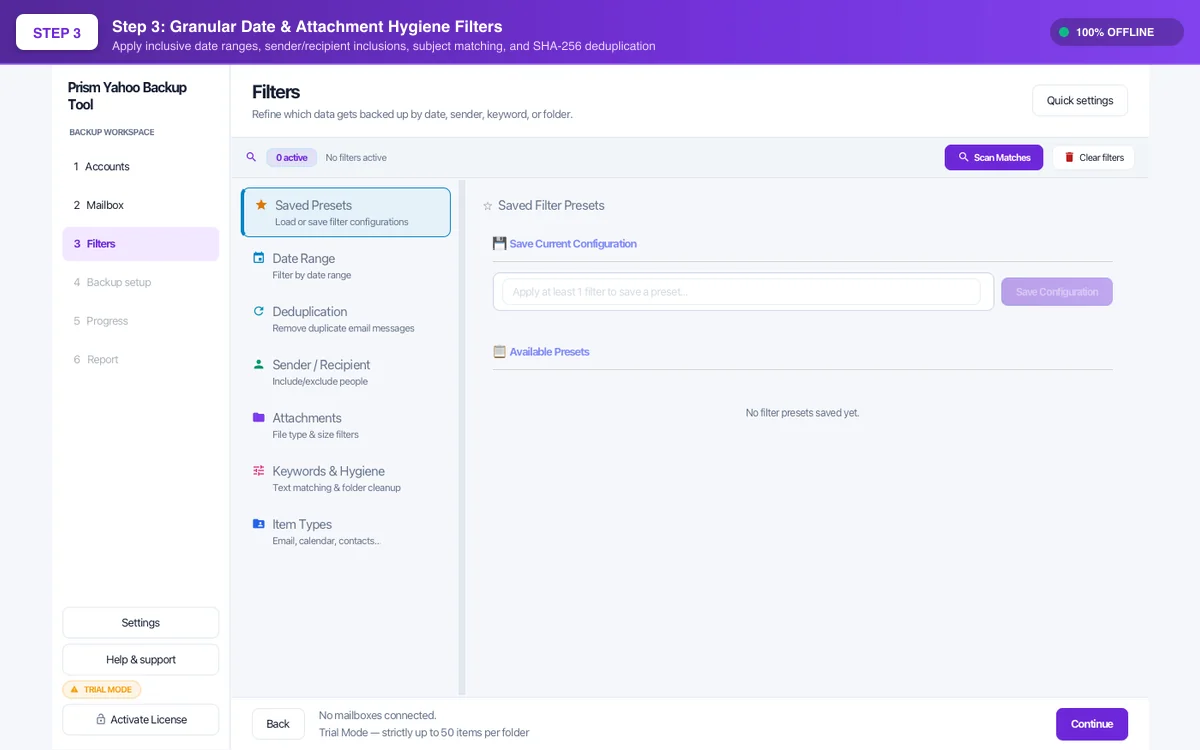Click the floppy disk Save Current Configuration icon
Screen dimensions: 1200x750
(x=500, y=243)
